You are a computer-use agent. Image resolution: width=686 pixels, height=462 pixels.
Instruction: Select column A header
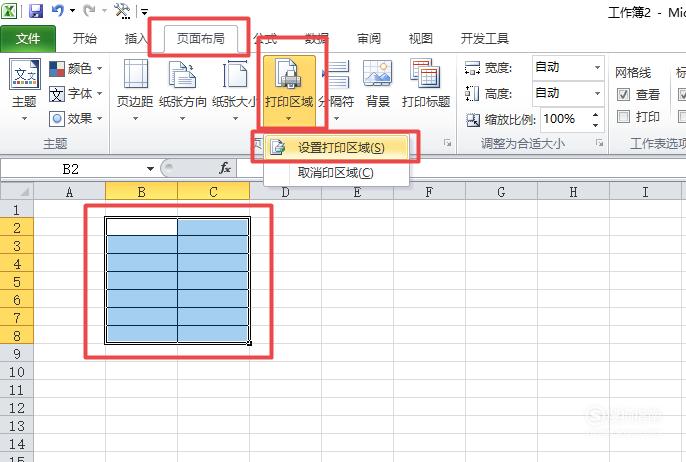(69, 192)
